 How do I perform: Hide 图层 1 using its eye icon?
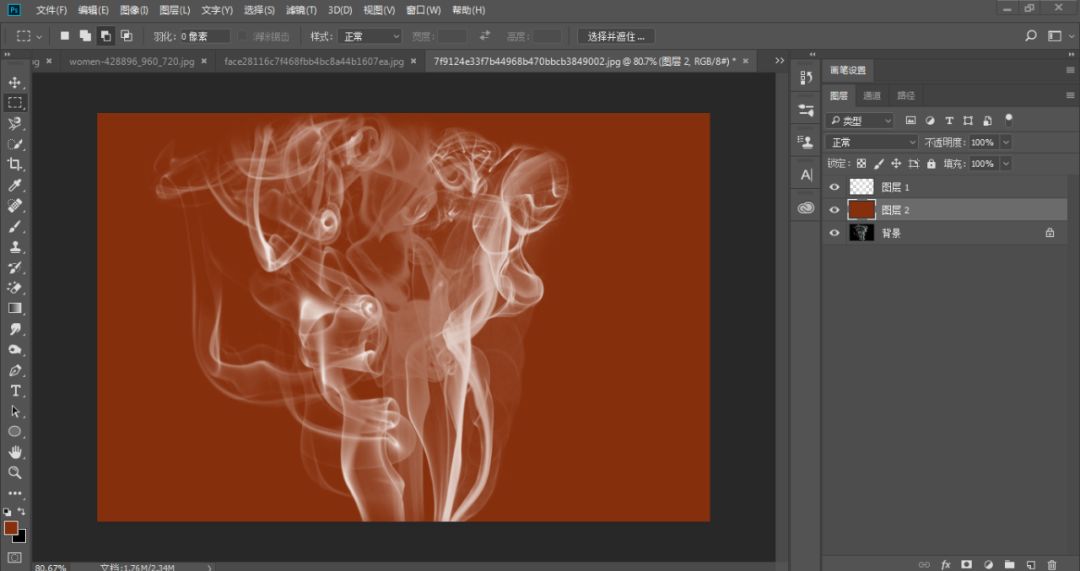(x=835, y=187)
